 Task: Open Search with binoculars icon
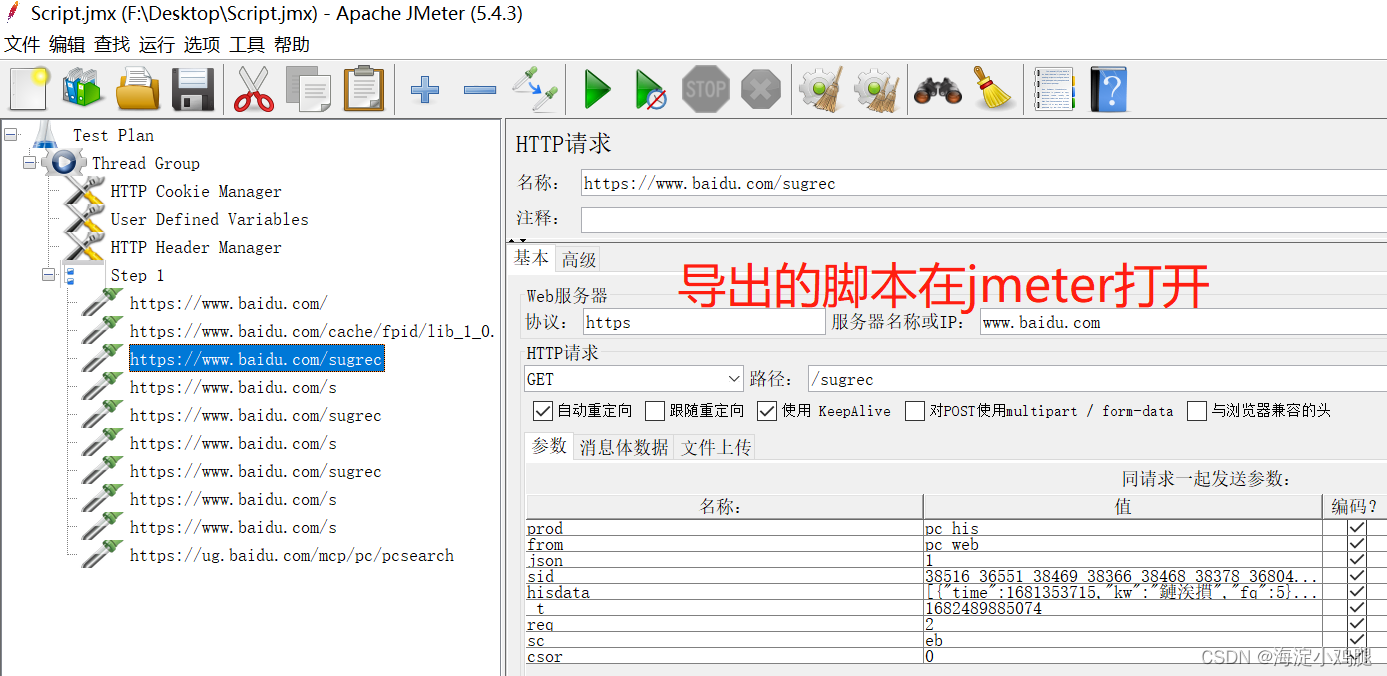pos(938,90)
